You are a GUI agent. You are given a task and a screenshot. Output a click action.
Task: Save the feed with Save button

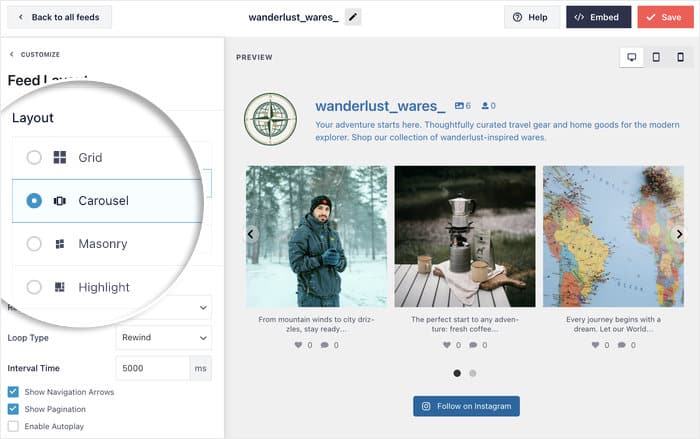(665, 17)
